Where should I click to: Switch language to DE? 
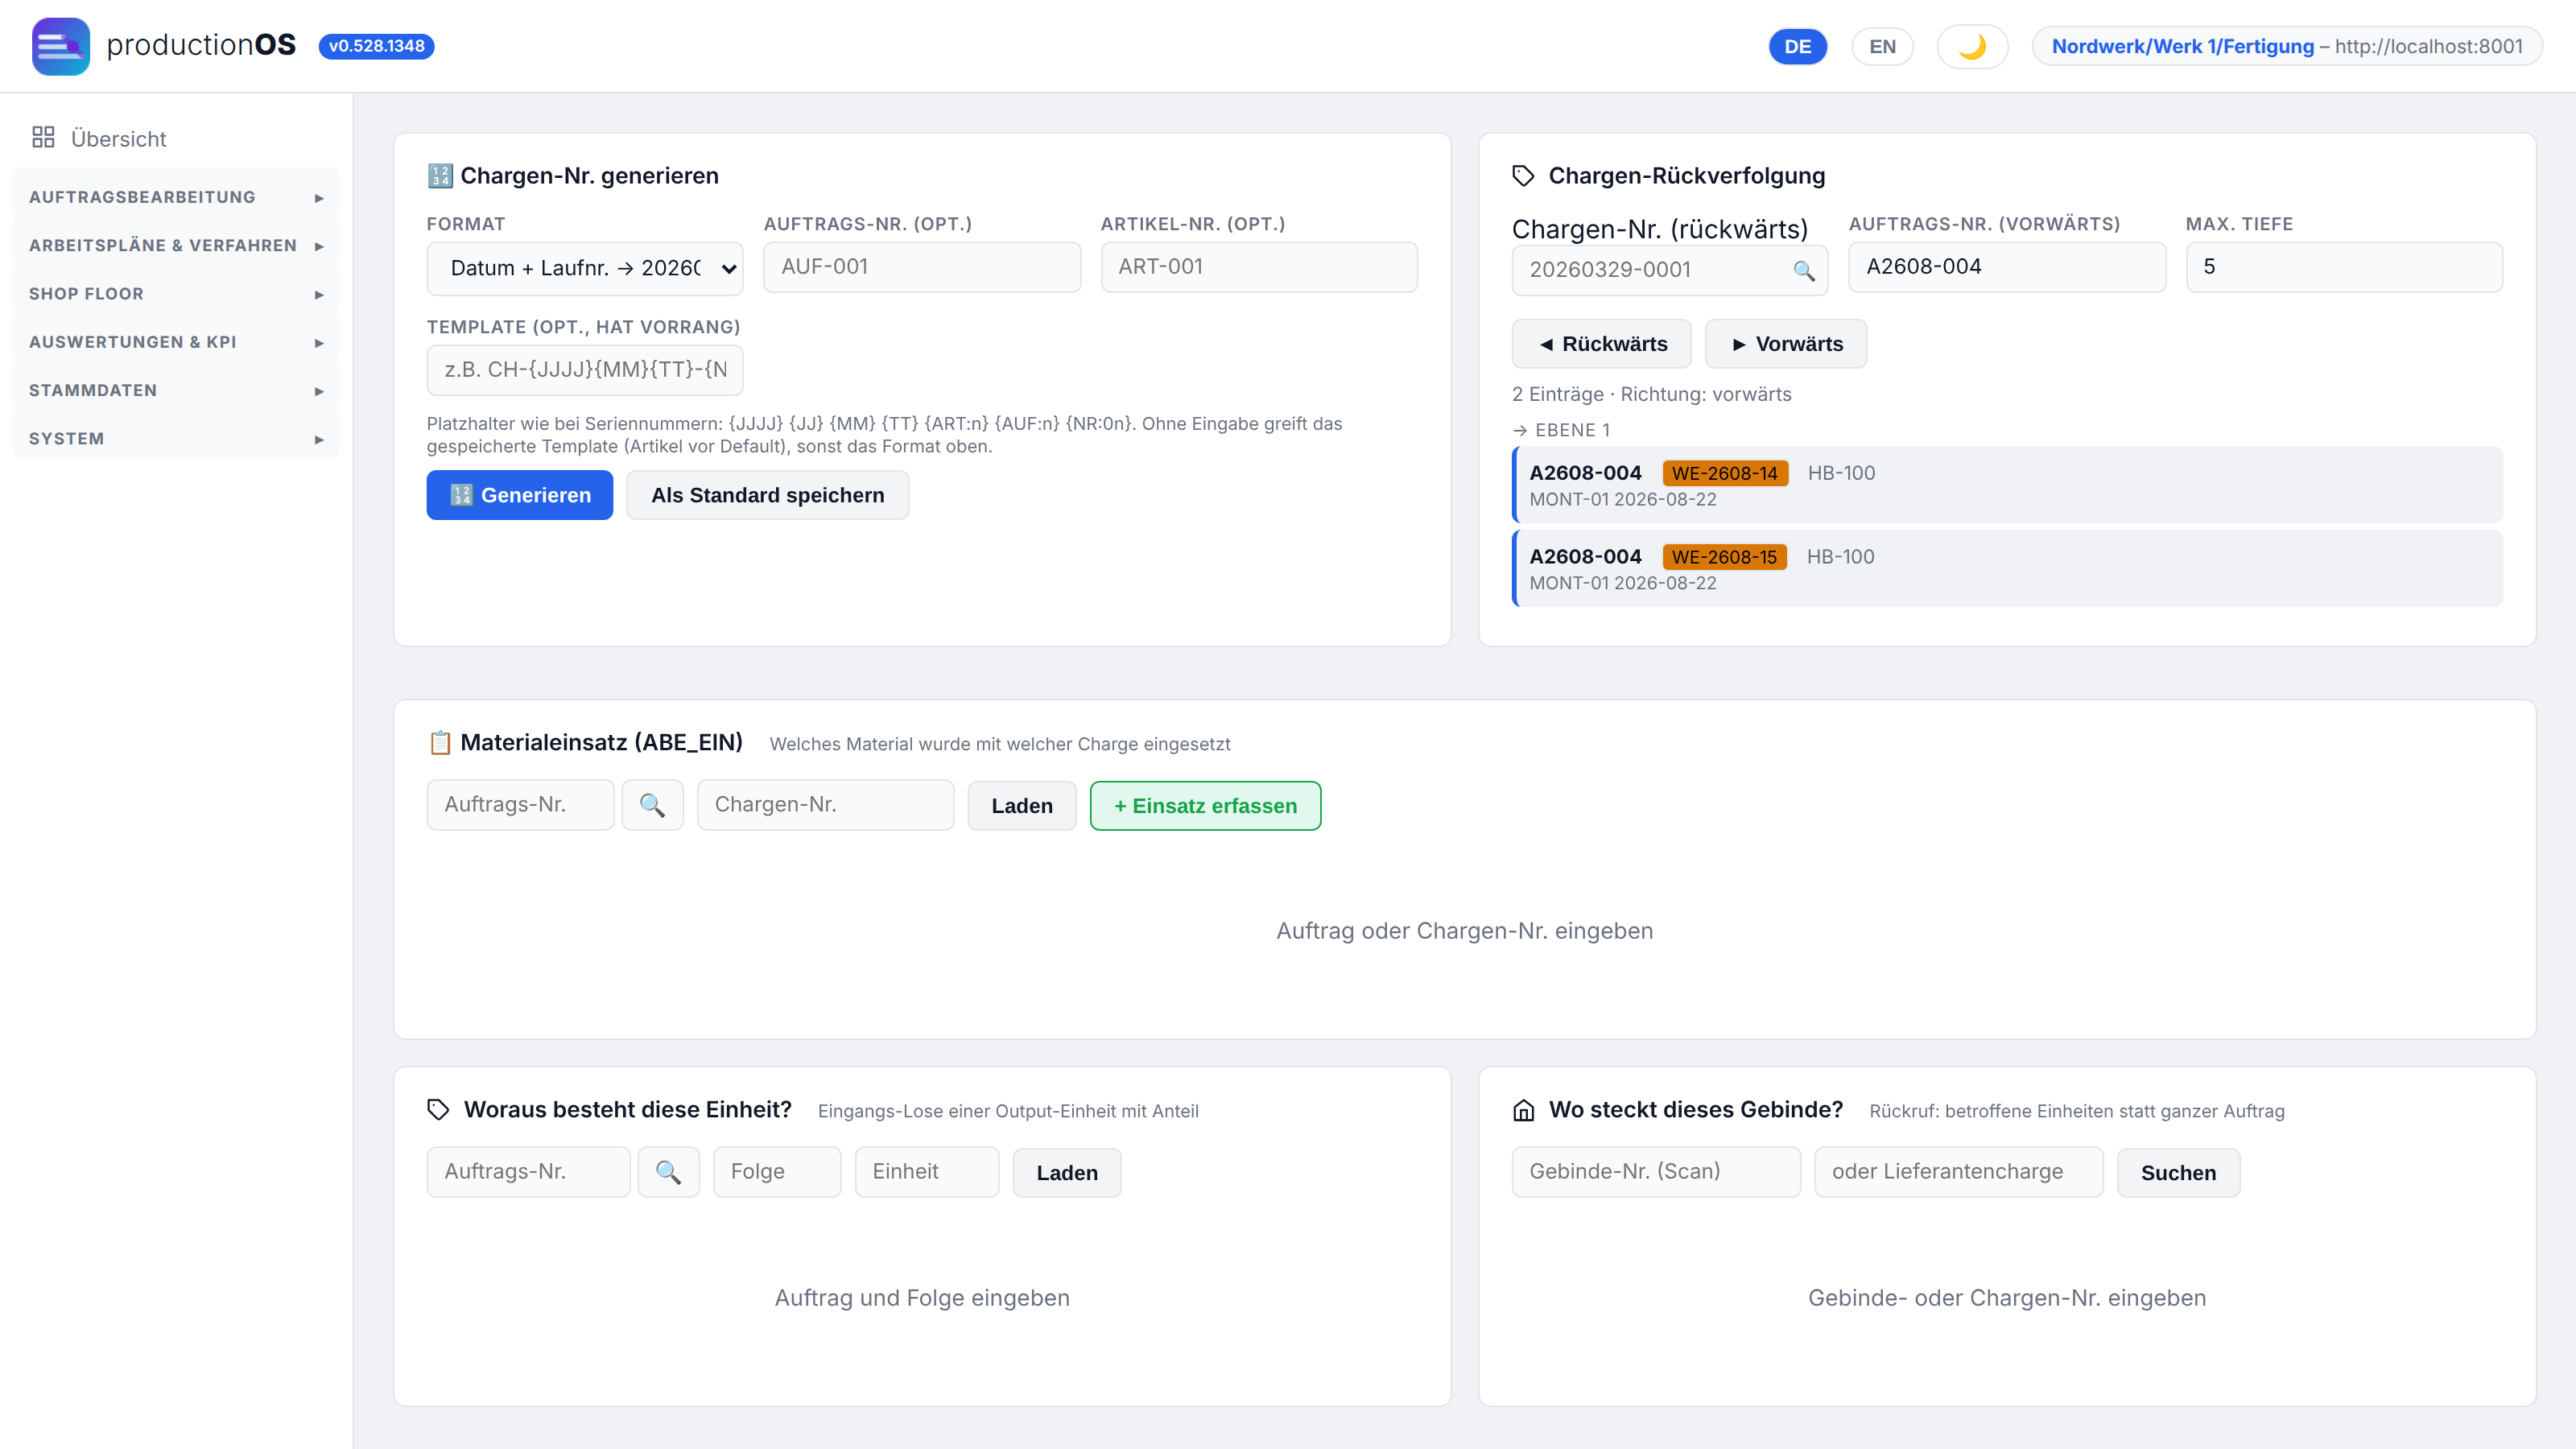pos(1797,47)
